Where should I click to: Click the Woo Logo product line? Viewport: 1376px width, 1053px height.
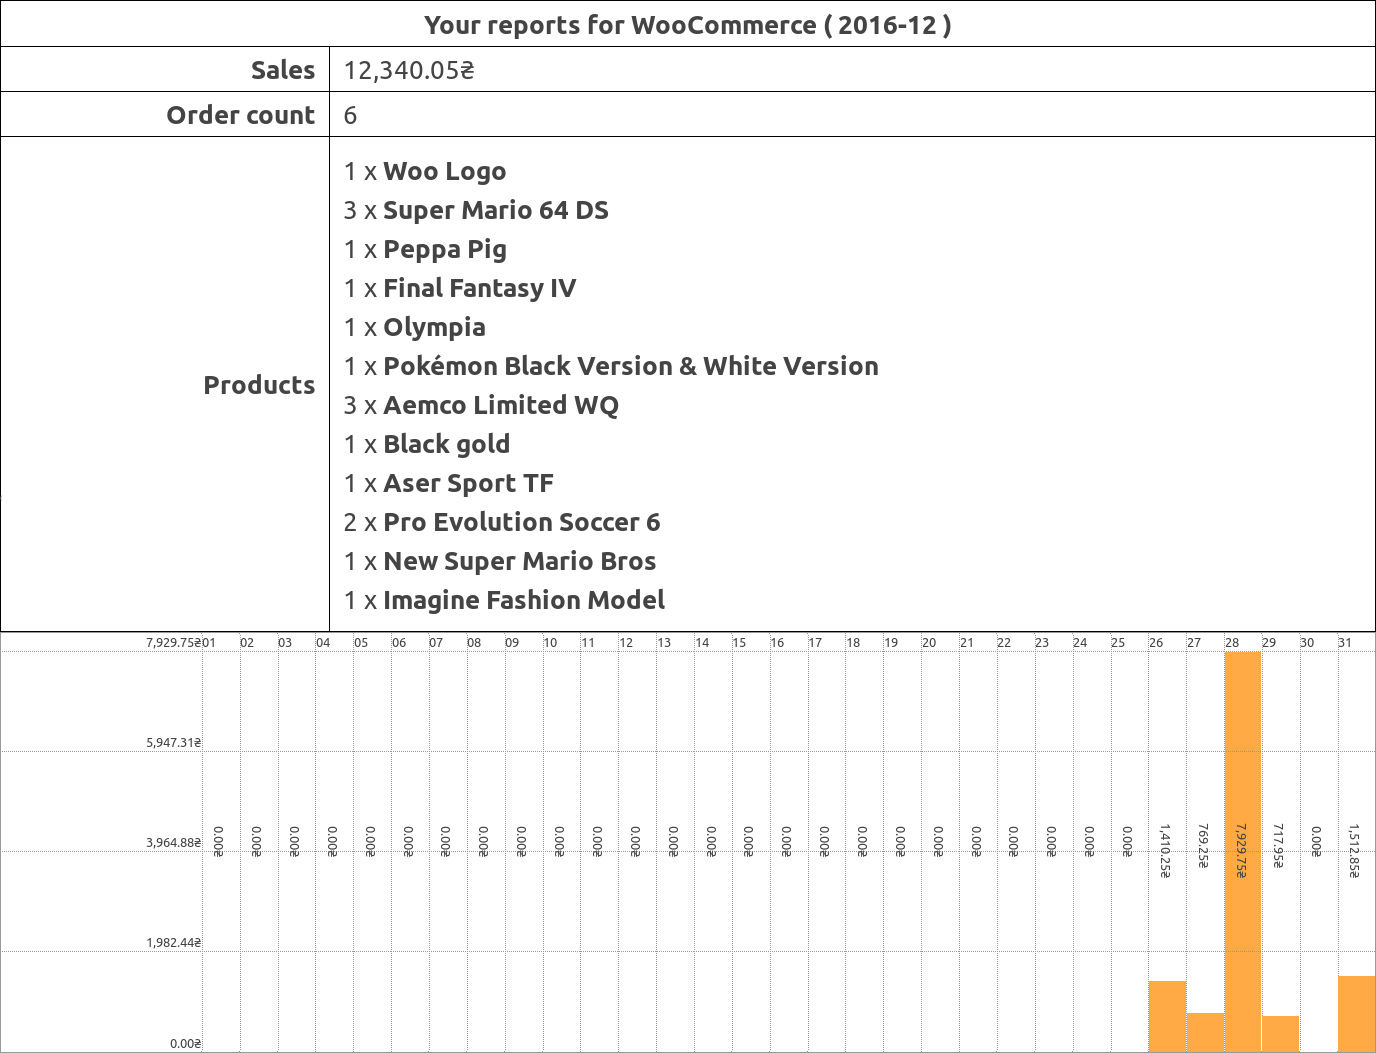425,171
